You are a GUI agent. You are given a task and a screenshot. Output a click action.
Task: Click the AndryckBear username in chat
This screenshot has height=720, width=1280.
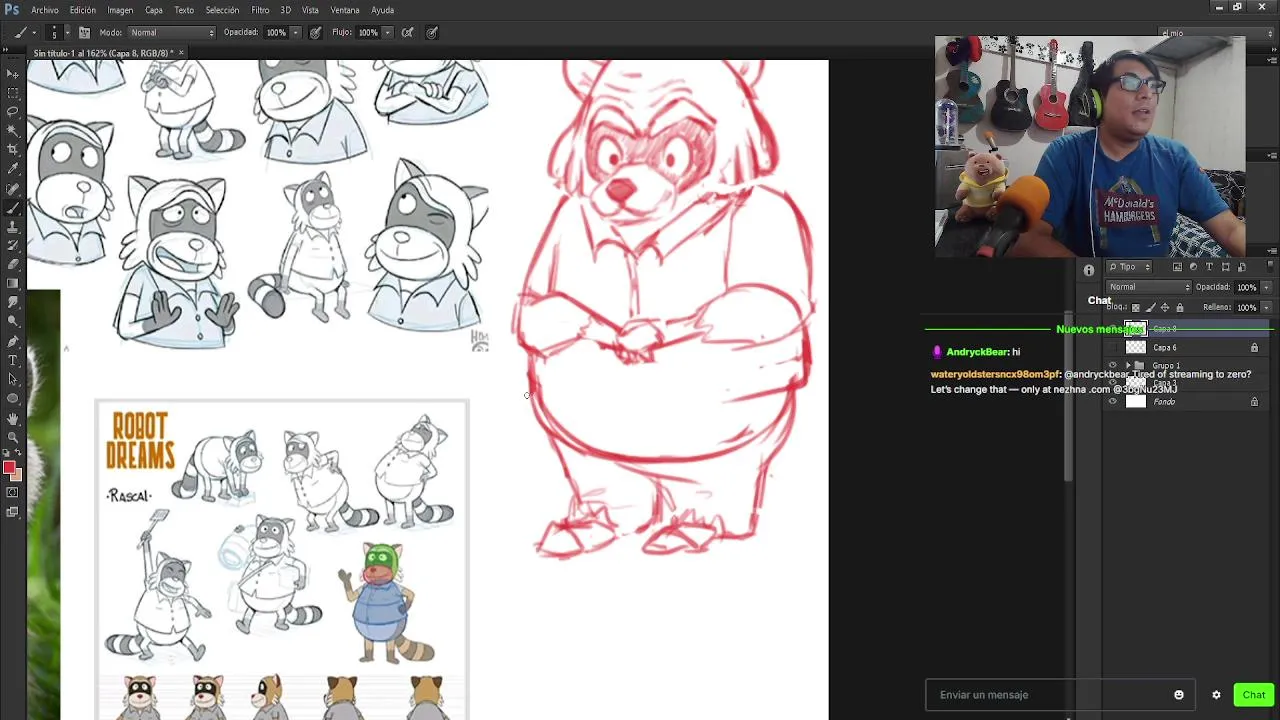(x=976, y=352)
